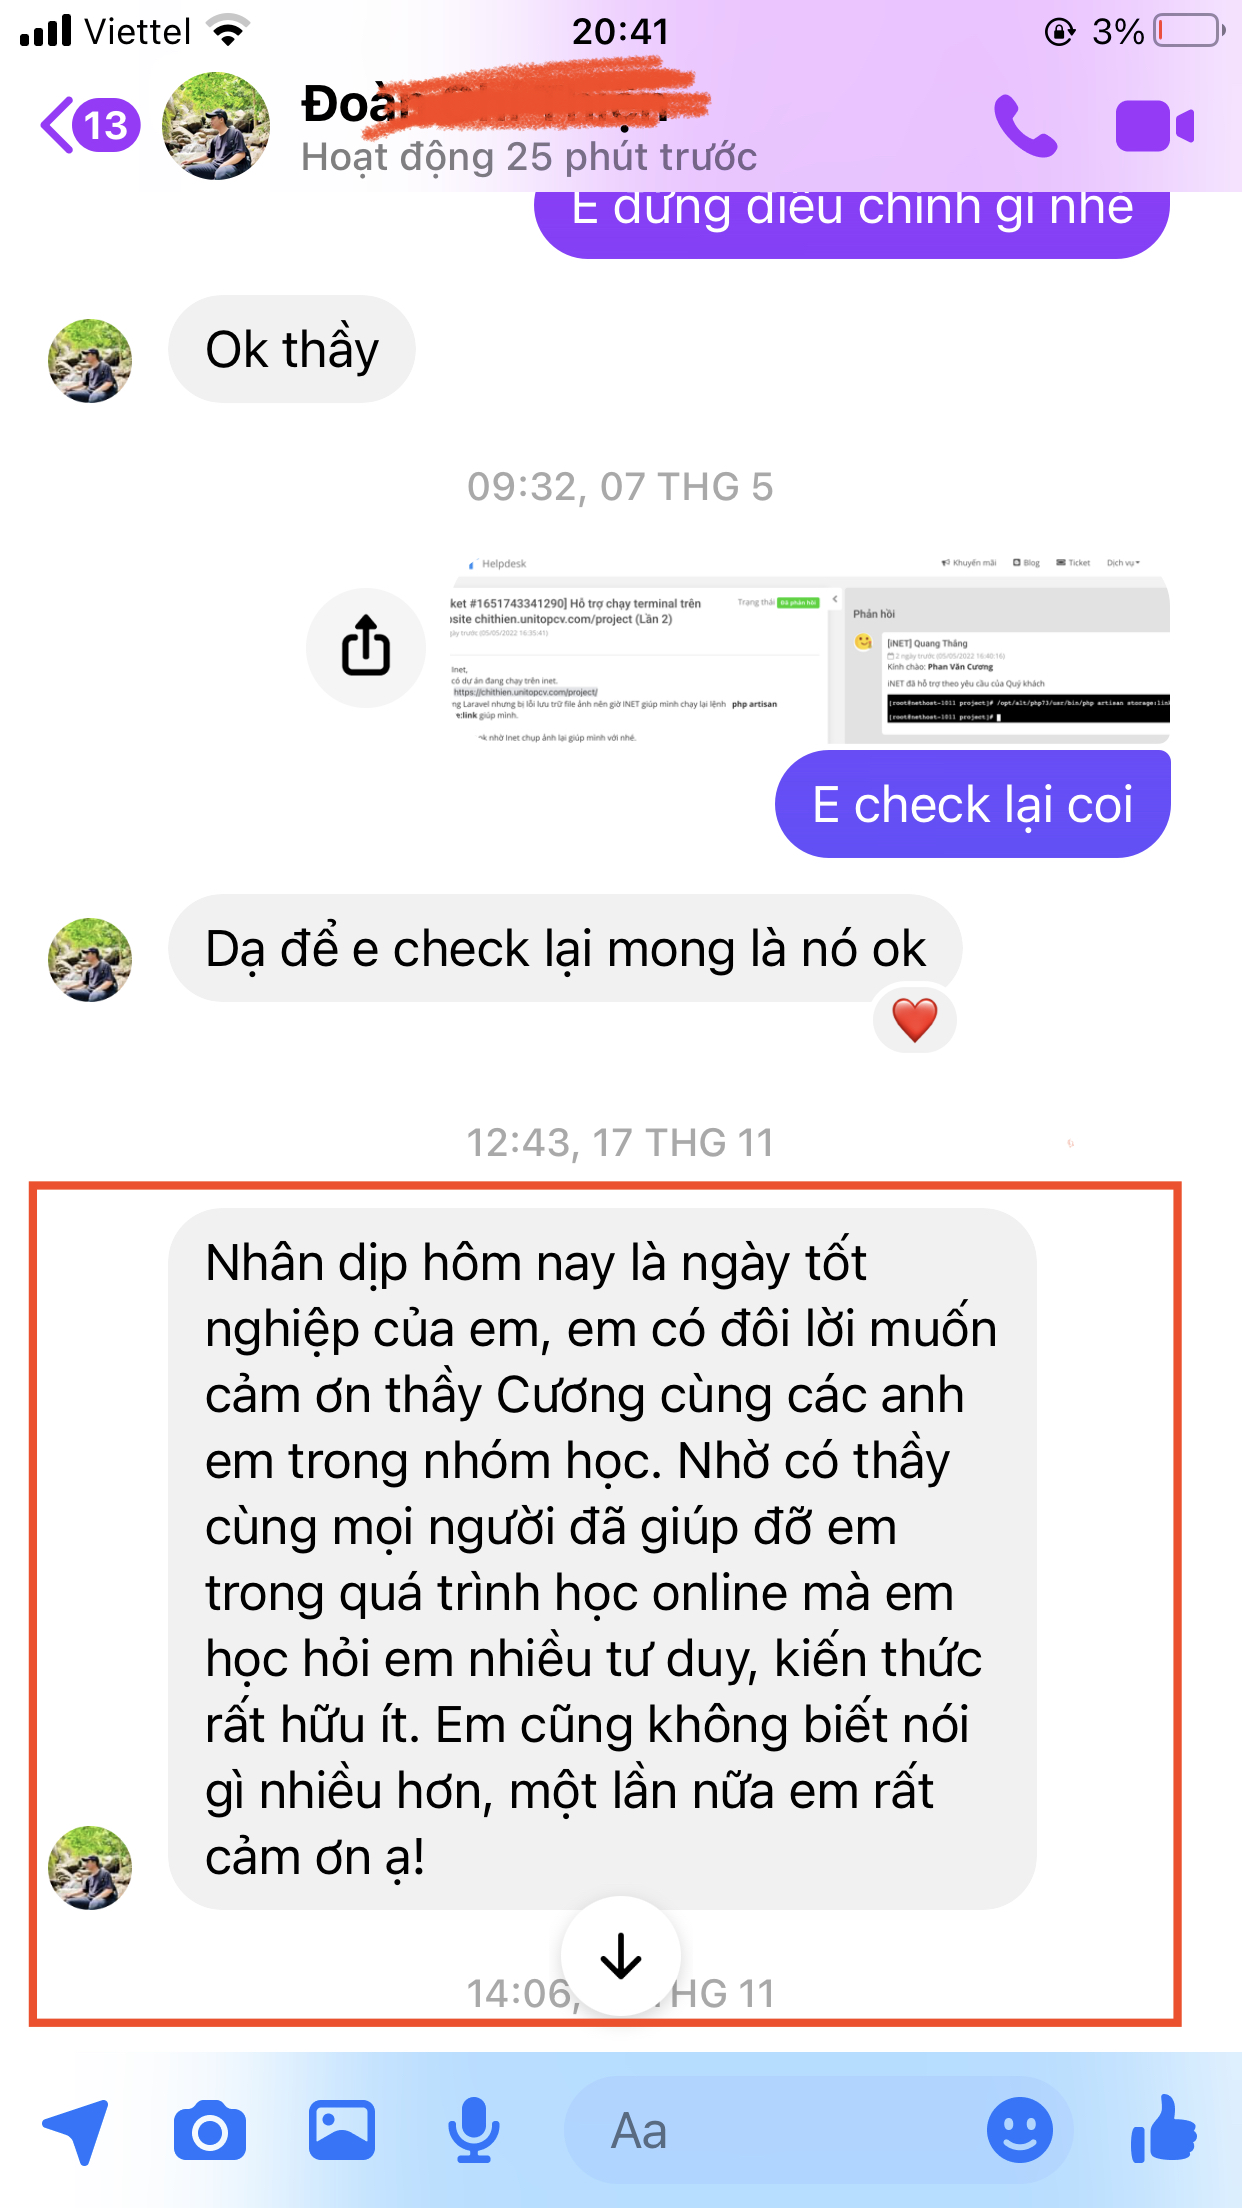Tap sender avatar beside 'Dạ để e check' message
Image resolution: width=1242 pixels, height=2208 pixels.
pos(90,960)
